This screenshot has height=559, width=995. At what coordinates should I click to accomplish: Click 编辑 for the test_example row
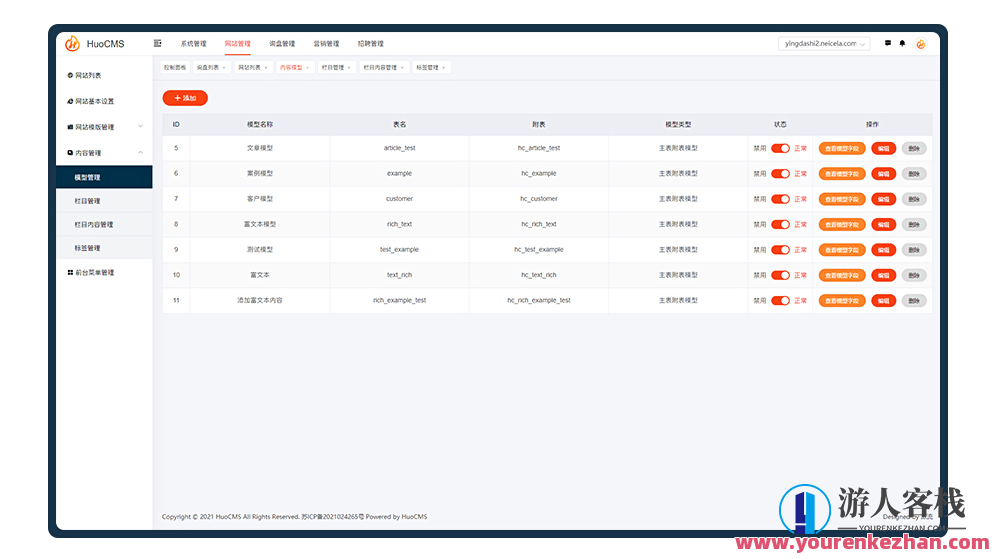[x=884, y=250]
